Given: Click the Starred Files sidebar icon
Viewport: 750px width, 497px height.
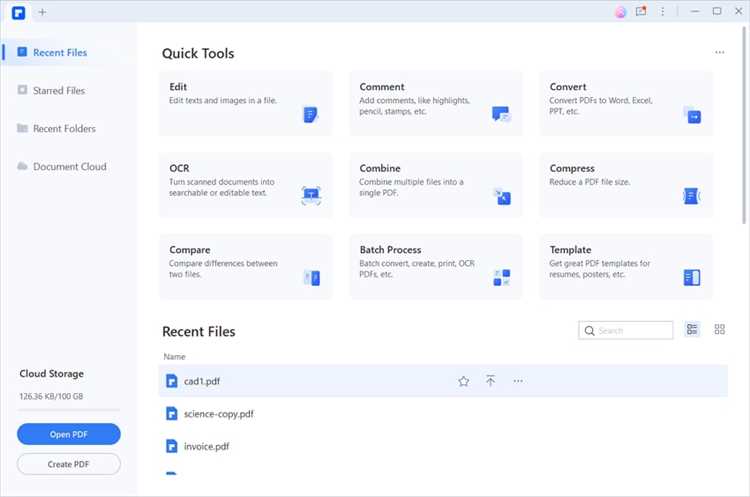Looking at the screenshot, I should 22,90.
